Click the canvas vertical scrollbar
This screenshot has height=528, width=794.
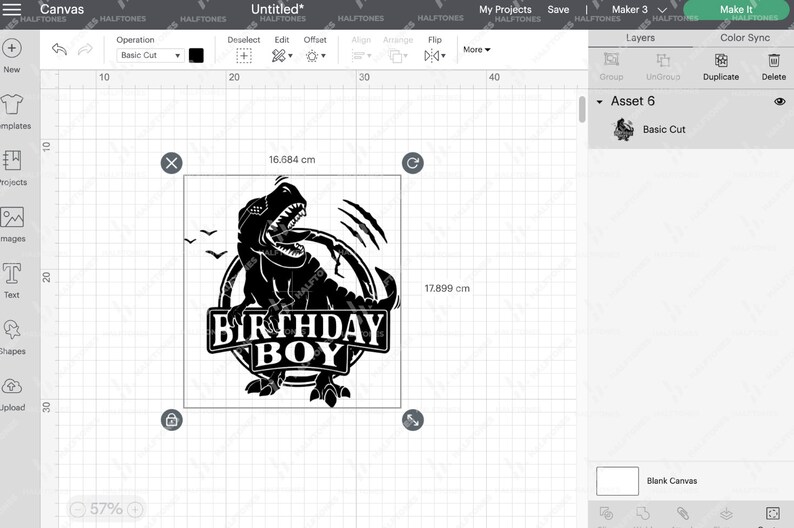point(582,109)
